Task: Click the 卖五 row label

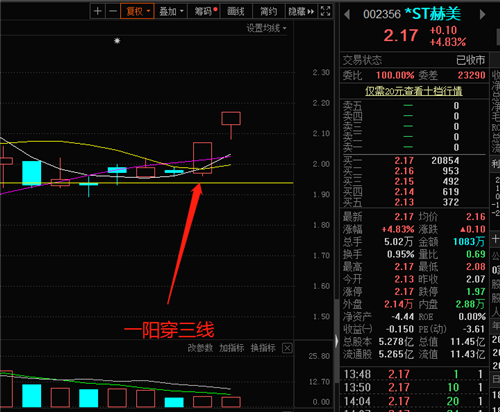Action: [353, 106]
